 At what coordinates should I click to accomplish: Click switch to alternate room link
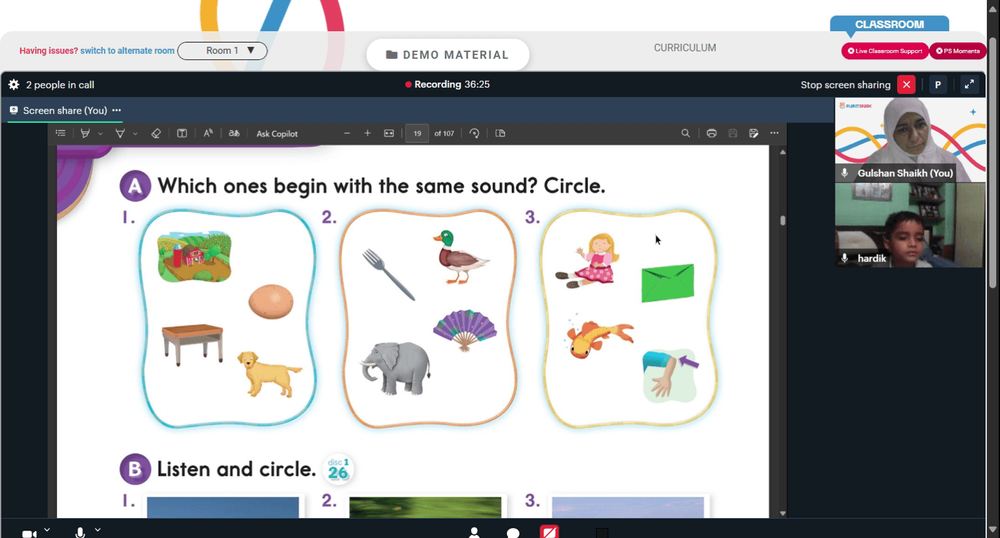pos(127,51)
